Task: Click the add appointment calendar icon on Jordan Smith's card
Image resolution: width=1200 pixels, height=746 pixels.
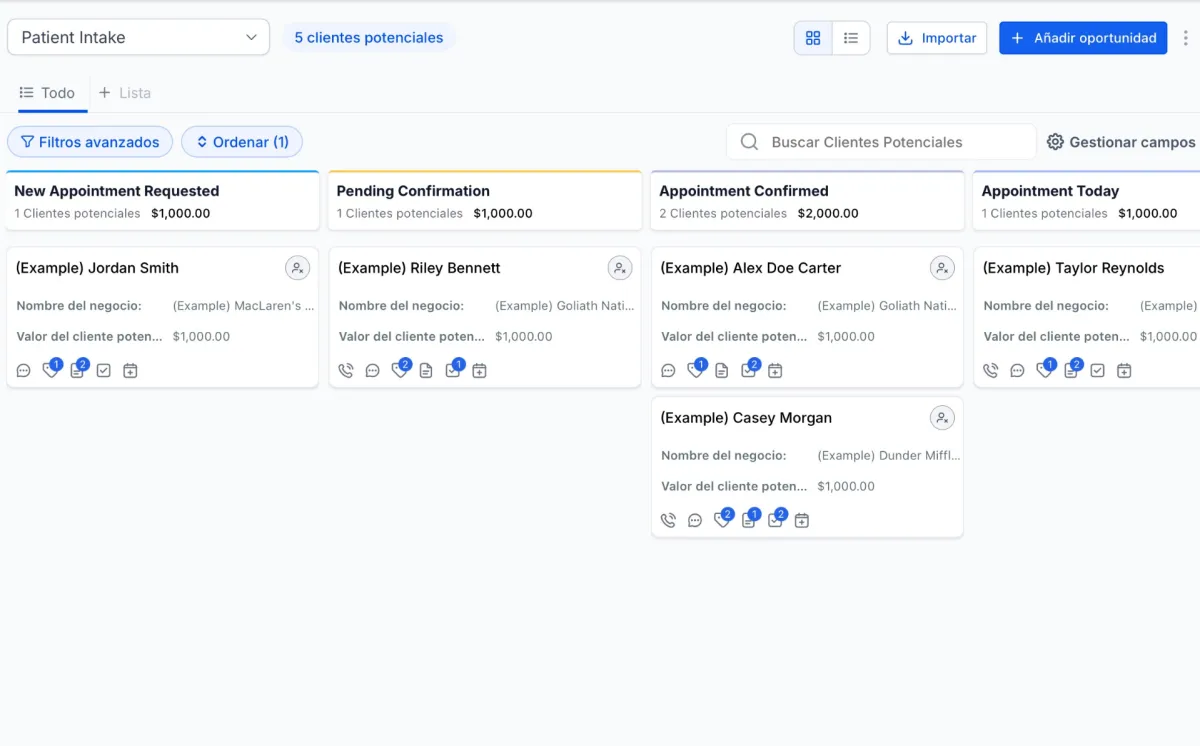Action: click(x=130, y=371)
